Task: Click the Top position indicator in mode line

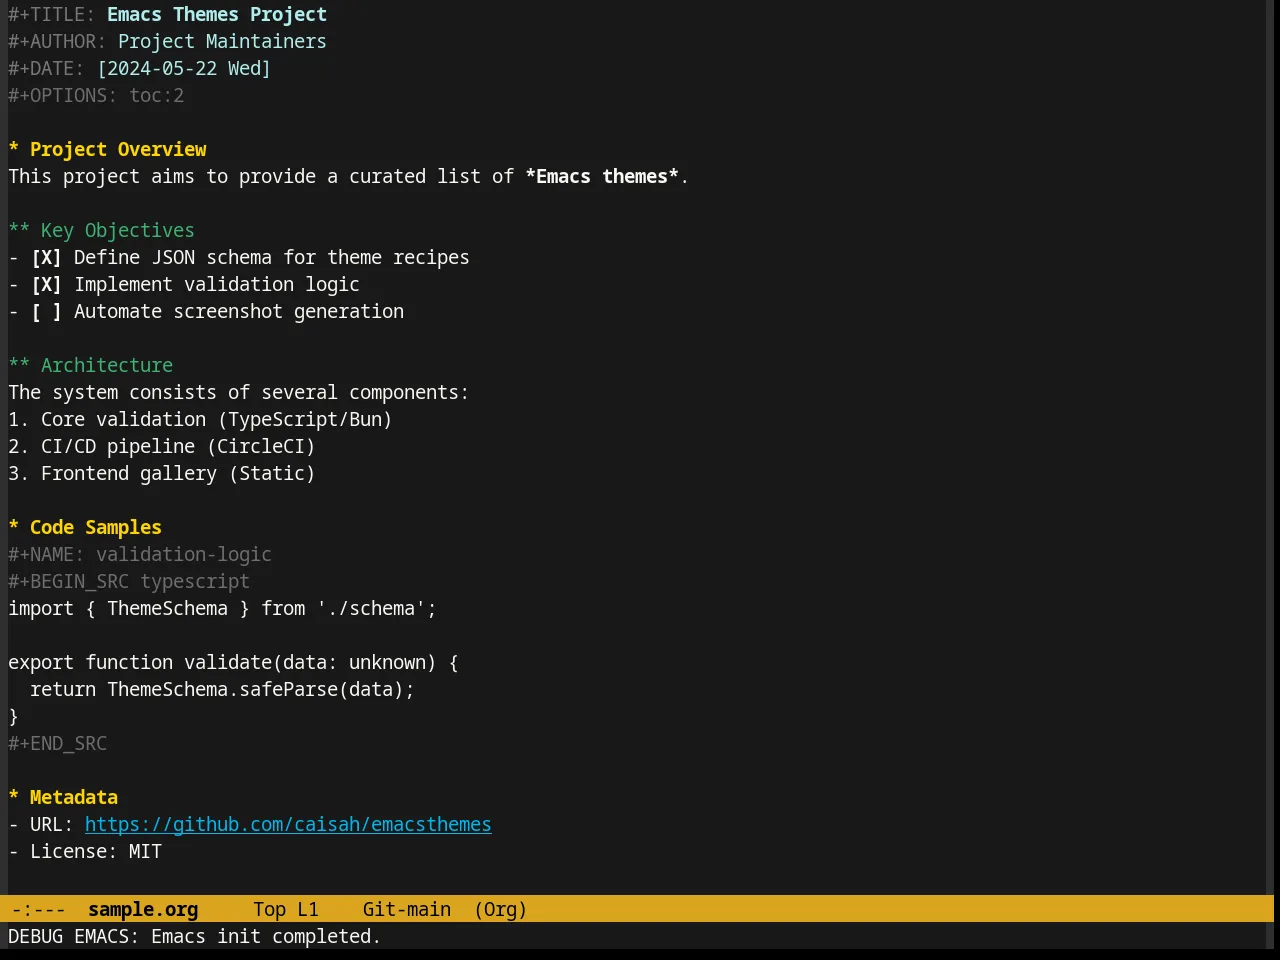Action: pos(270,910)
